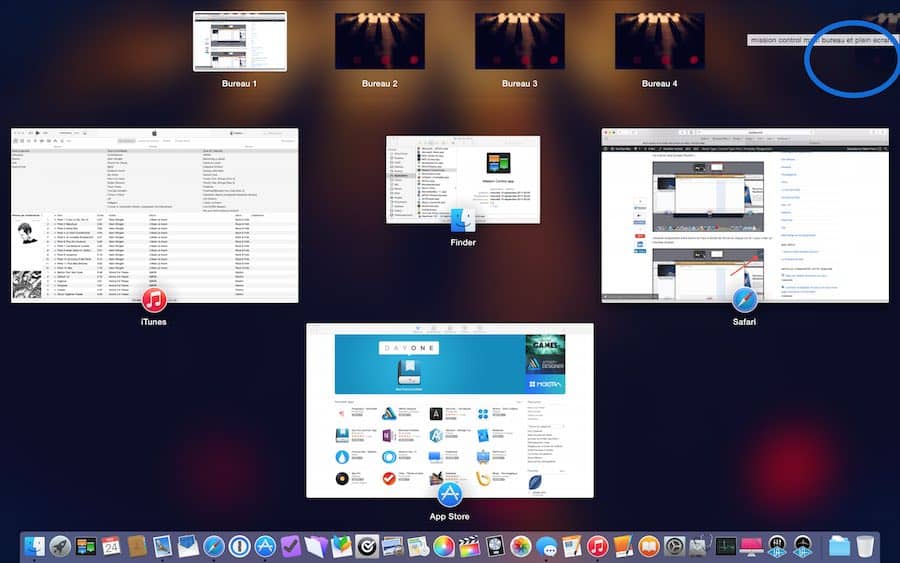Viewport: 900px width, 563px height.
Task: Open App Store icon in Dock
Action: (265, 546)
